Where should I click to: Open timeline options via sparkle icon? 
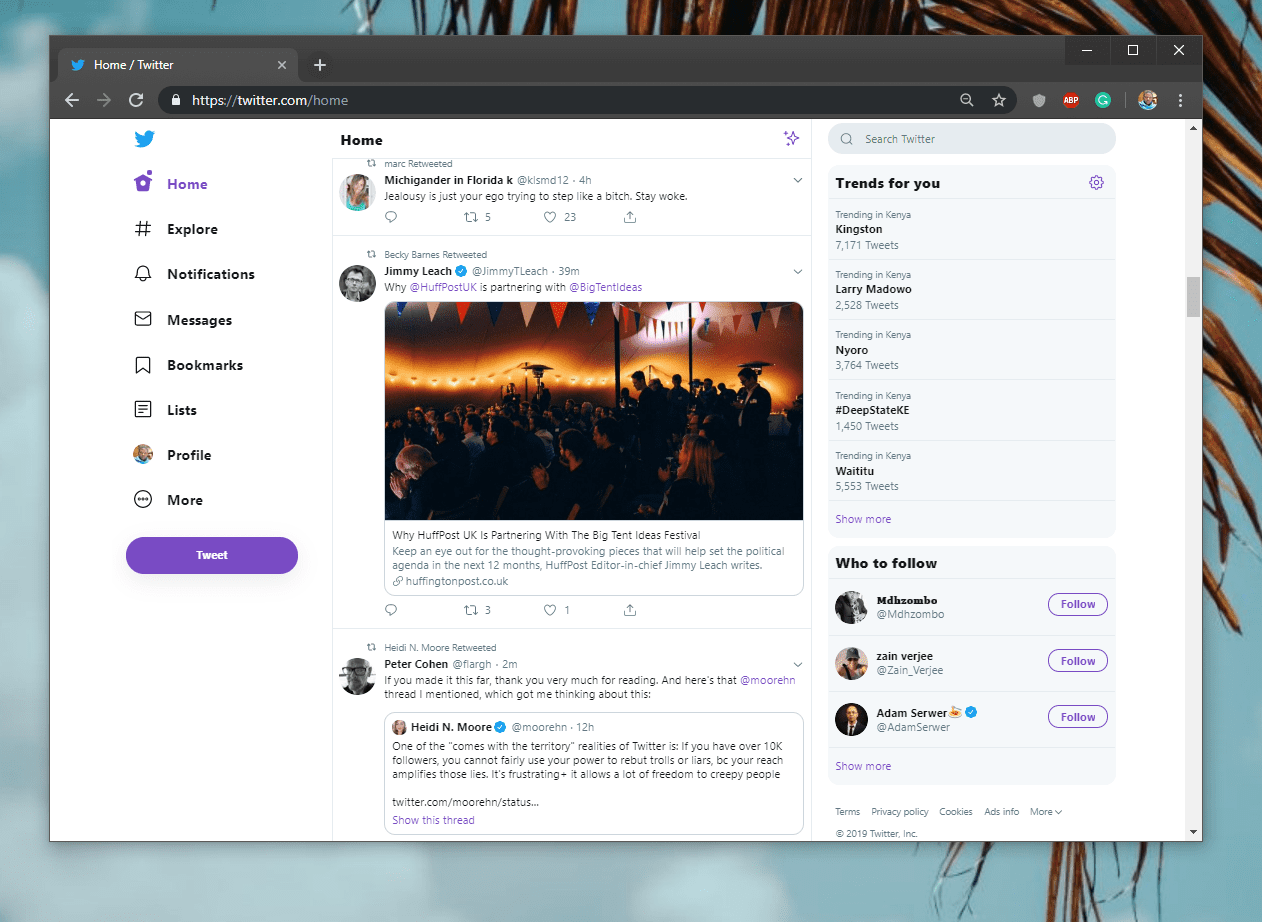click(791, 139)
